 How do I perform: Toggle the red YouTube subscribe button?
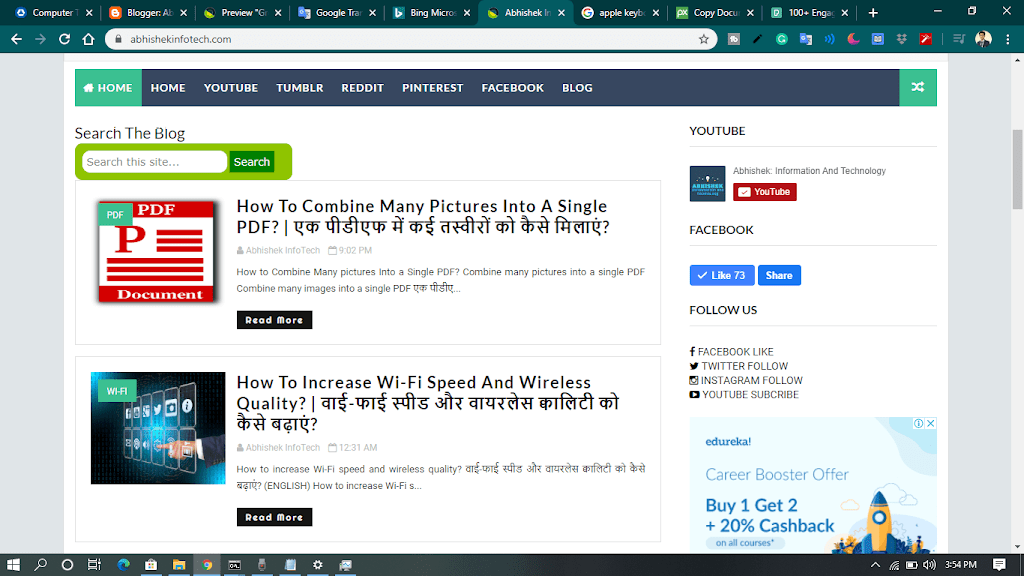765,192
